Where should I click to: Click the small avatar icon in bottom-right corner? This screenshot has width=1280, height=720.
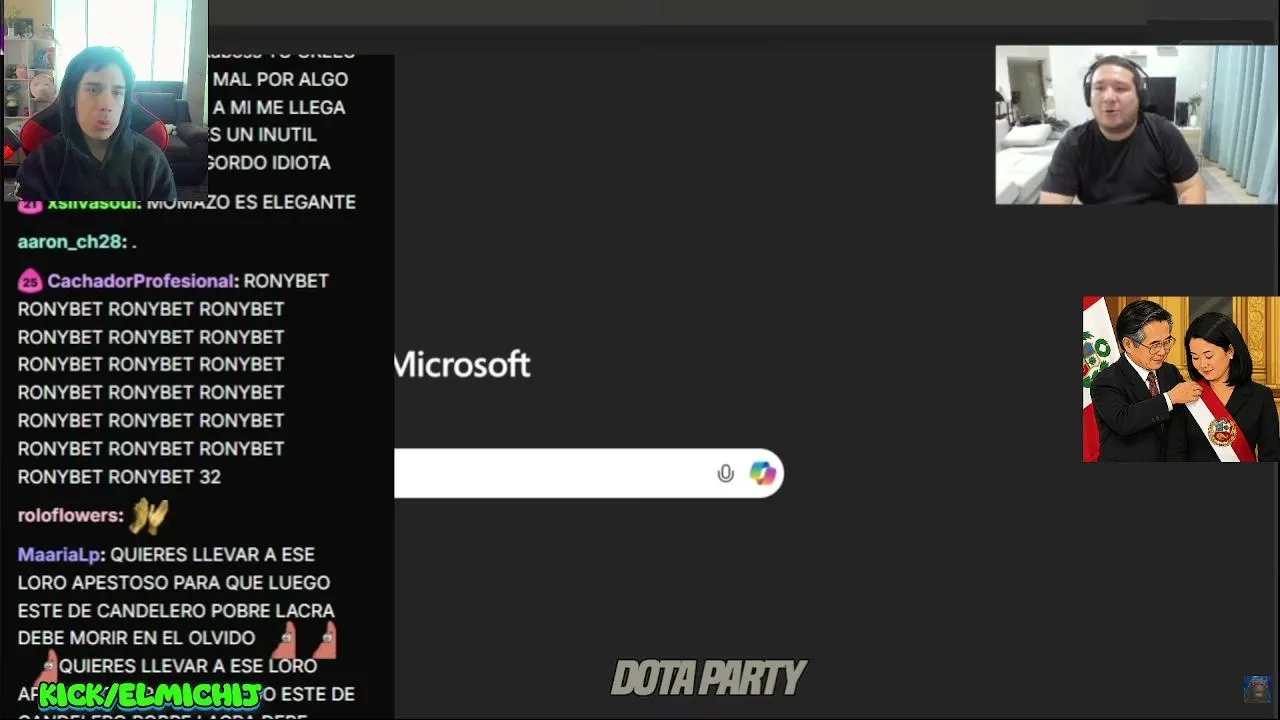point(1257,688)
